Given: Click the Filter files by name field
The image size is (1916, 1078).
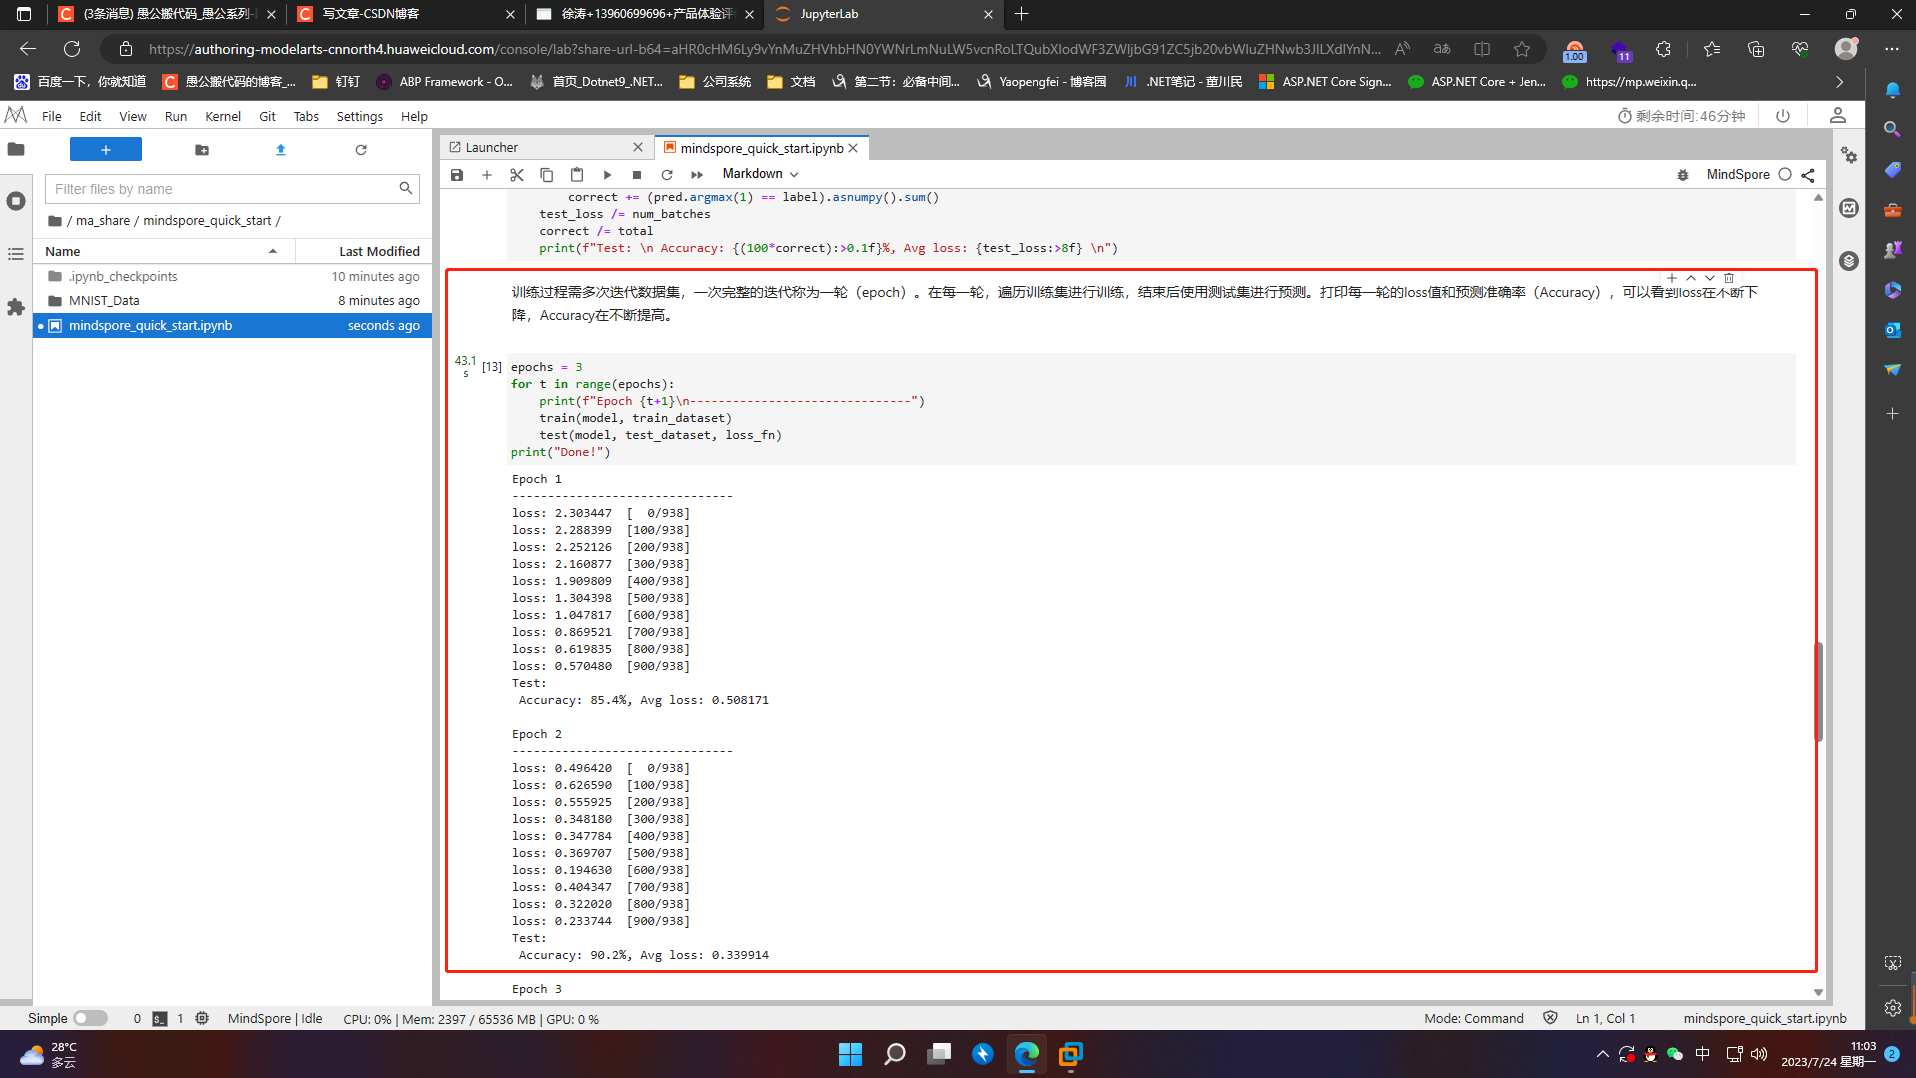Looking at the screenshot, I should (232, 189).
